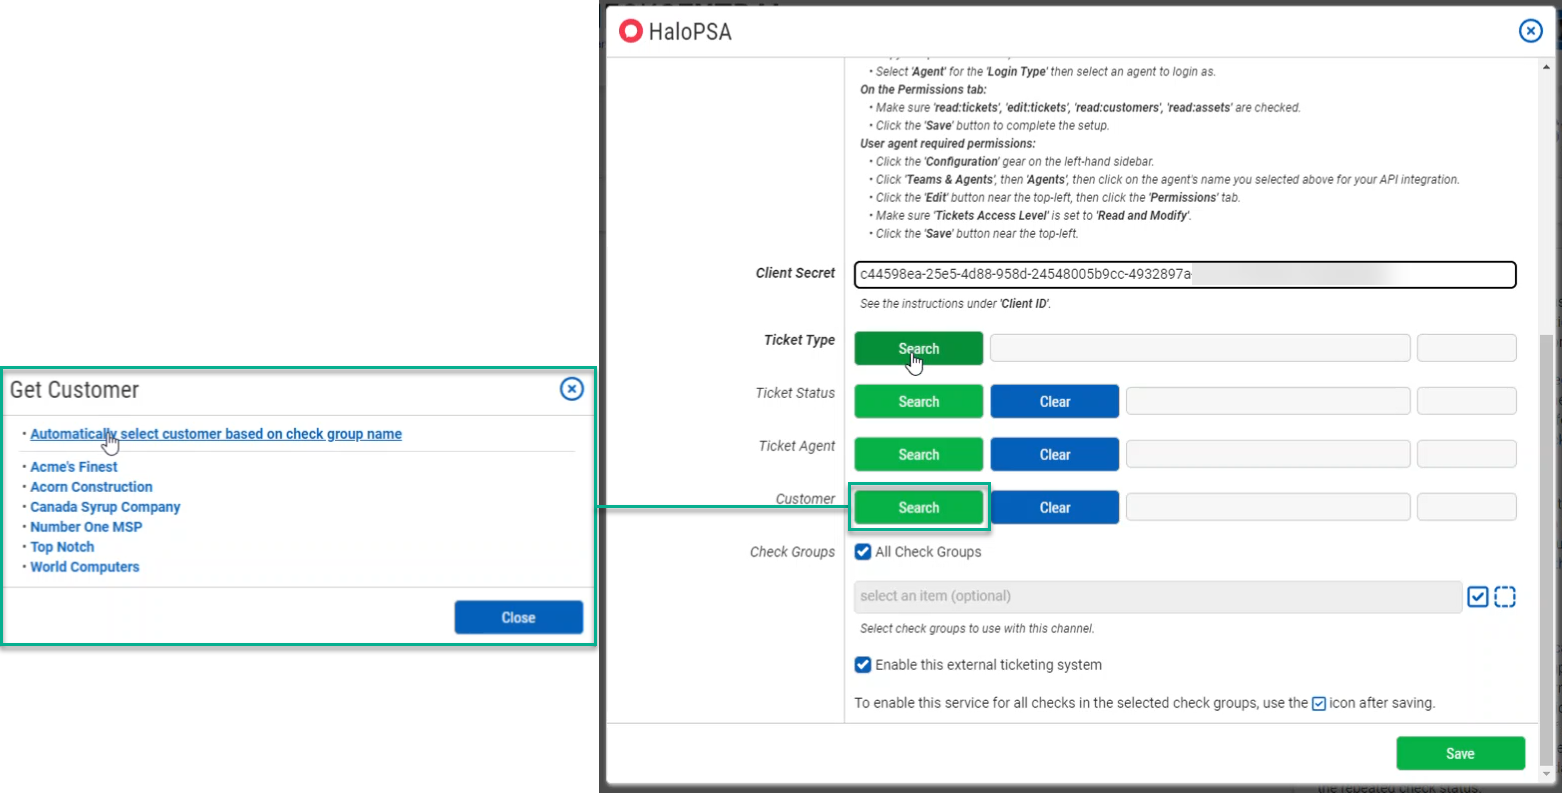This screenshot has width=1562, height=793.
Task: Select Acme's Finest customer
Action: tap(74, 467)
